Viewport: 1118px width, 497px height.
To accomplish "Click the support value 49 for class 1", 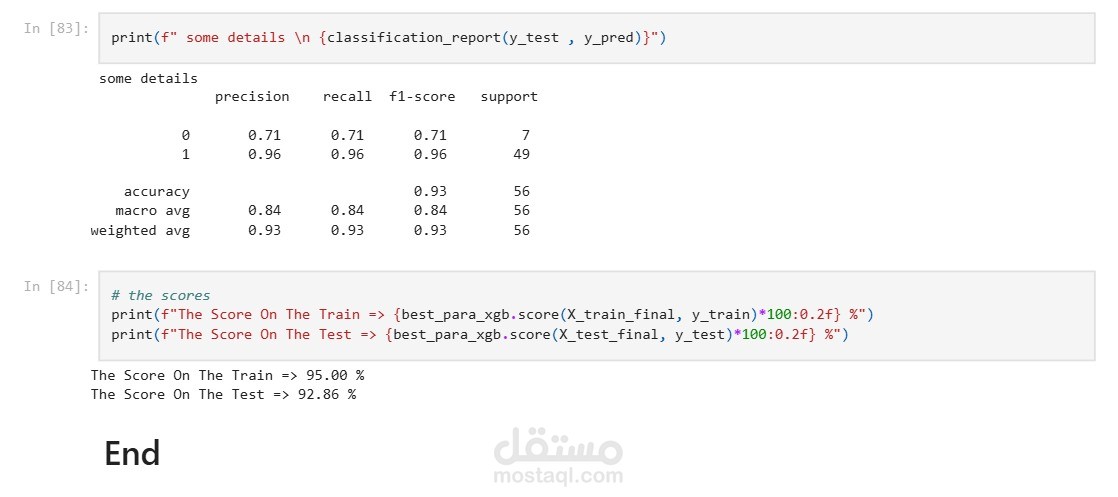I will click(x=521, y=154).
